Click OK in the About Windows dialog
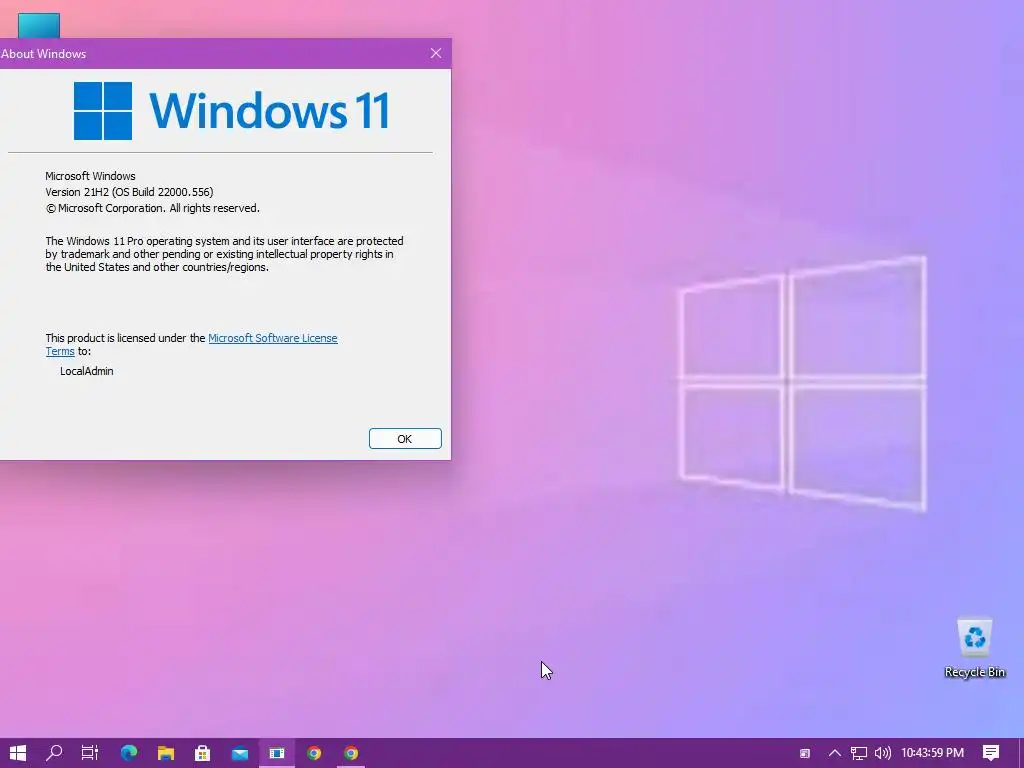Viewport: 1024px width, 768px height. pos(405,439)
